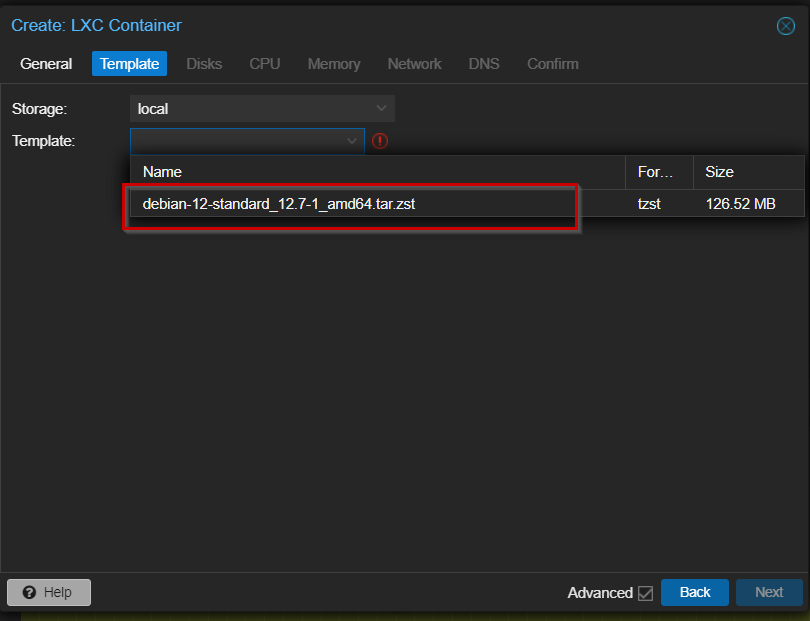Open Help documentation button

[x=49, y=592]
